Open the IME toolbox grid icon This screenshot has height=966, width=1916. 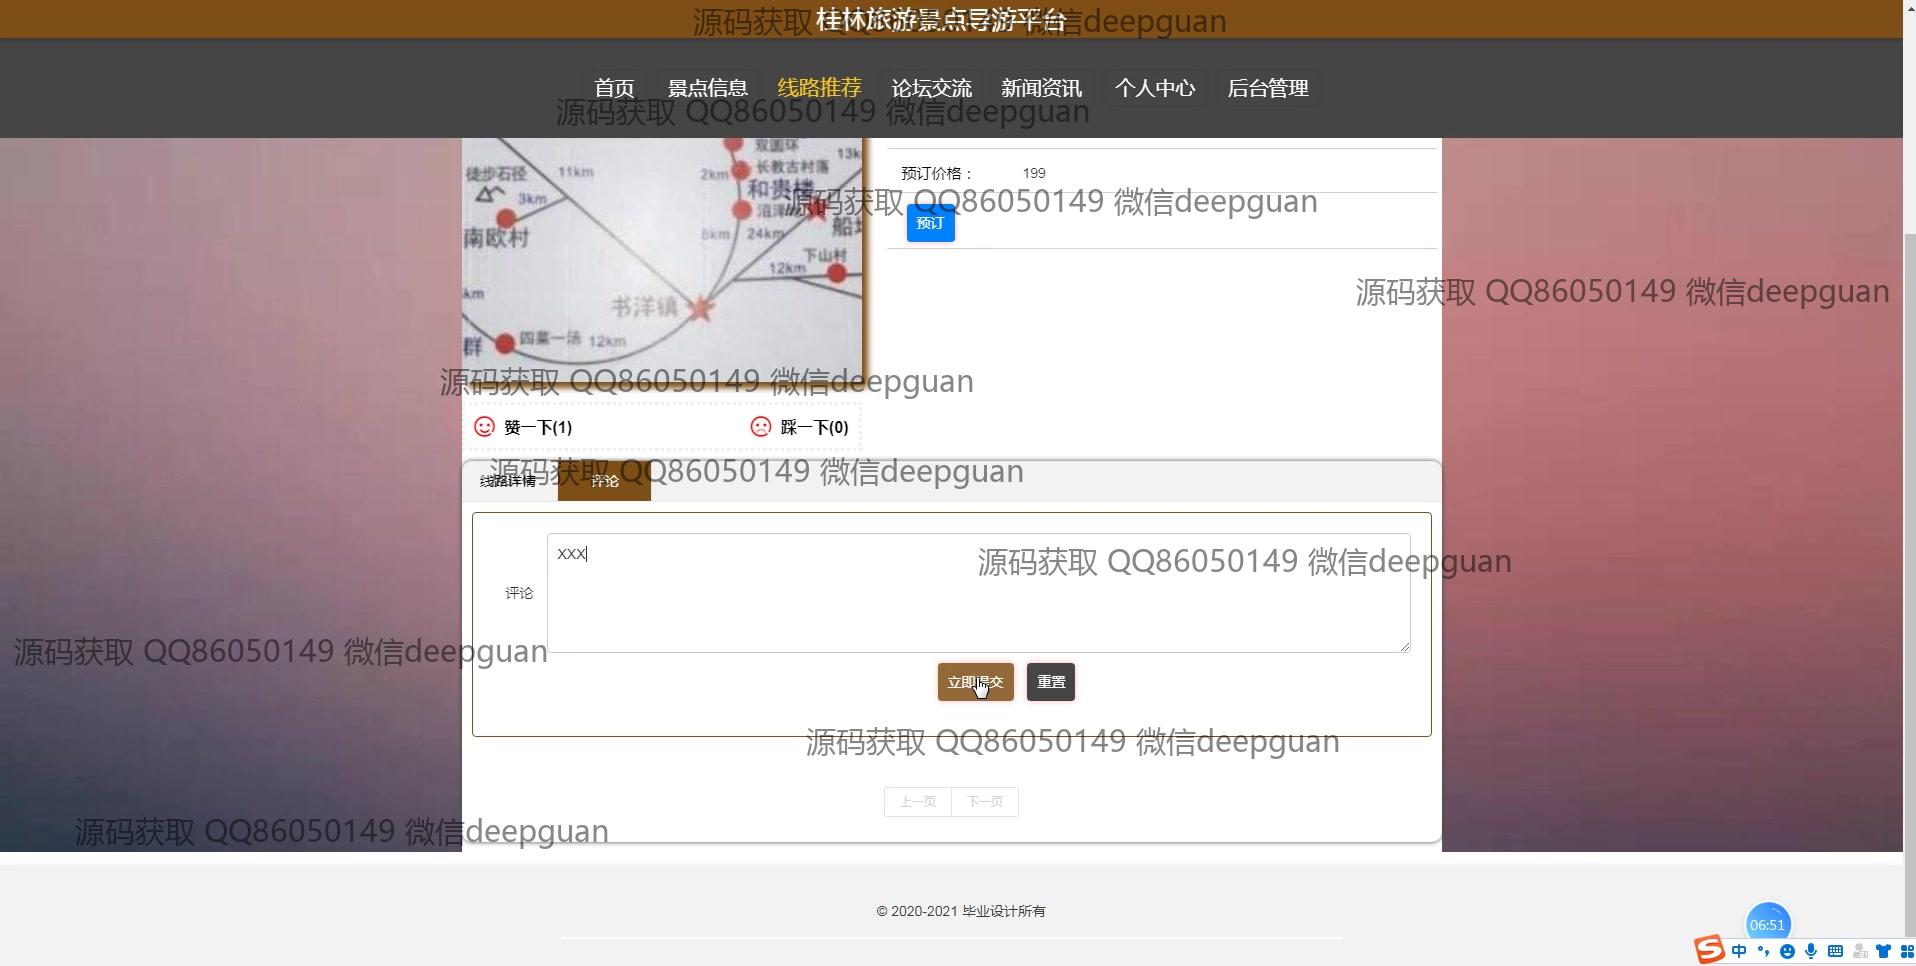pos(1906,951)
